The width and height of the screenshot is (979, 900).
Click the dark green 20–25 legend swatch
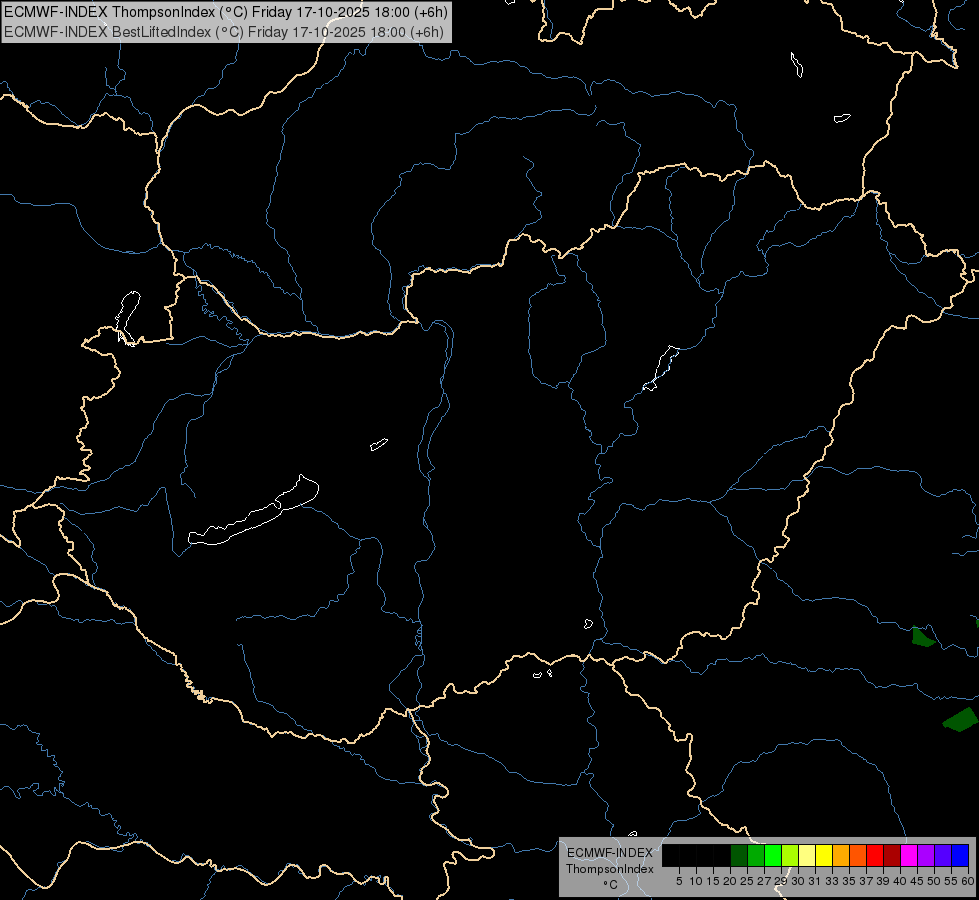(x=739, y=855)
